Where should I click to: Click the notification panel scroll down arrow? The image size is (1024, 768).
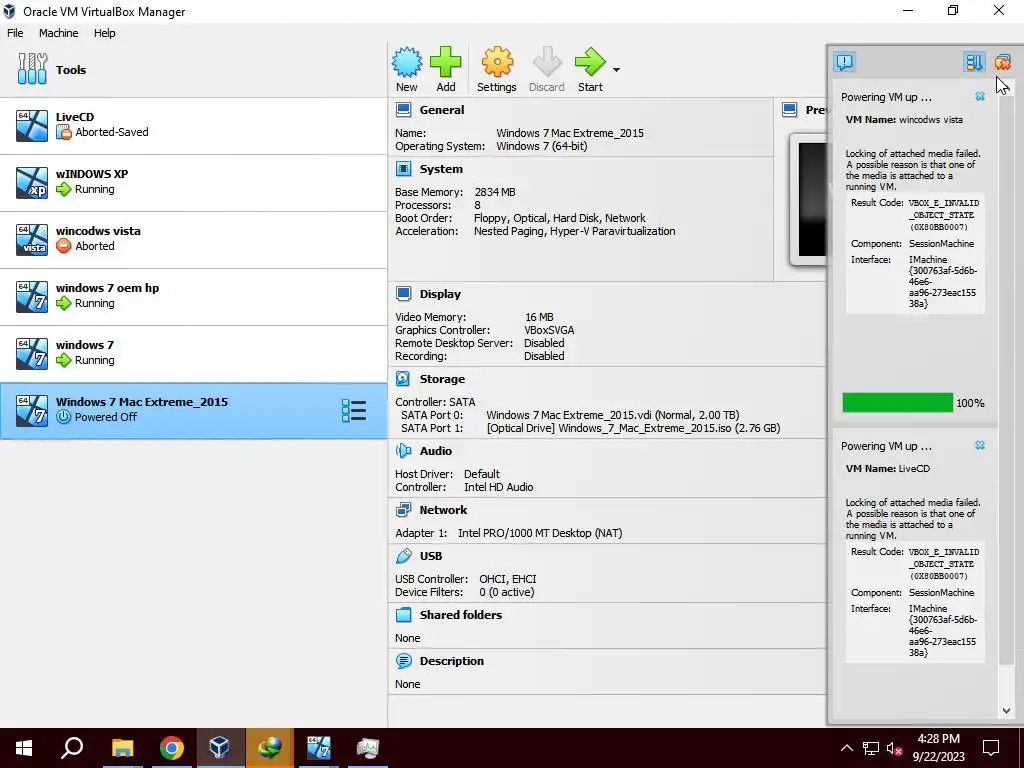pos(1006,711)
